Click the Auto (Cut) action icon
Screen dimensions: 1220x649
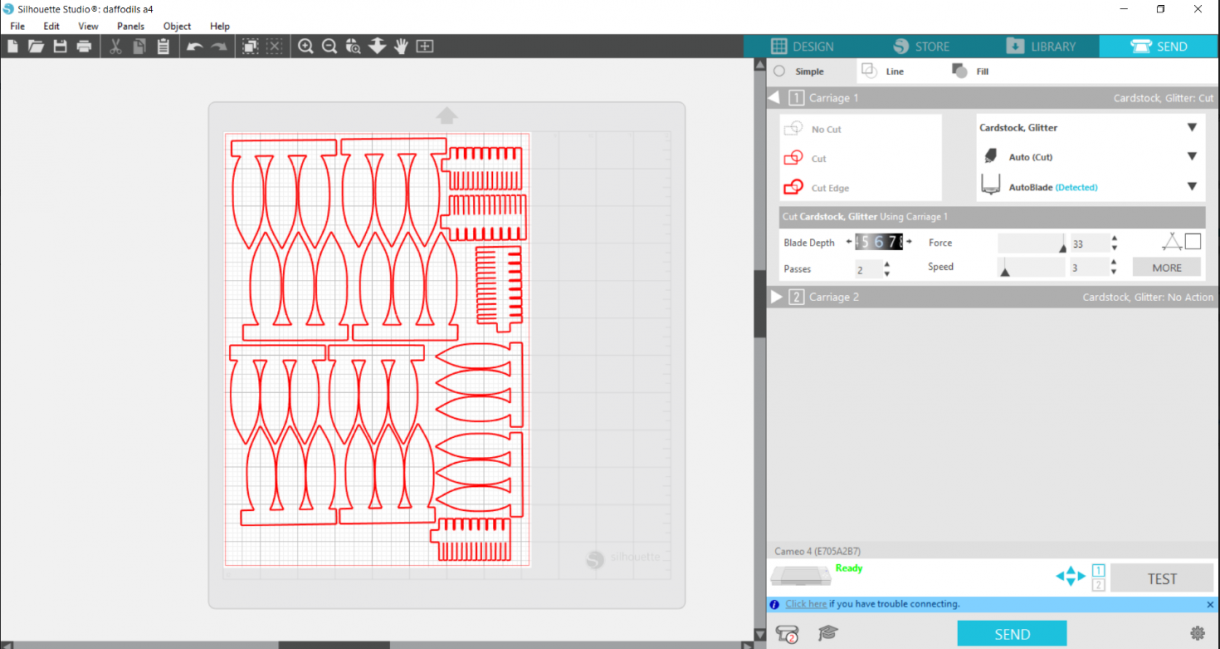(992, 156)
